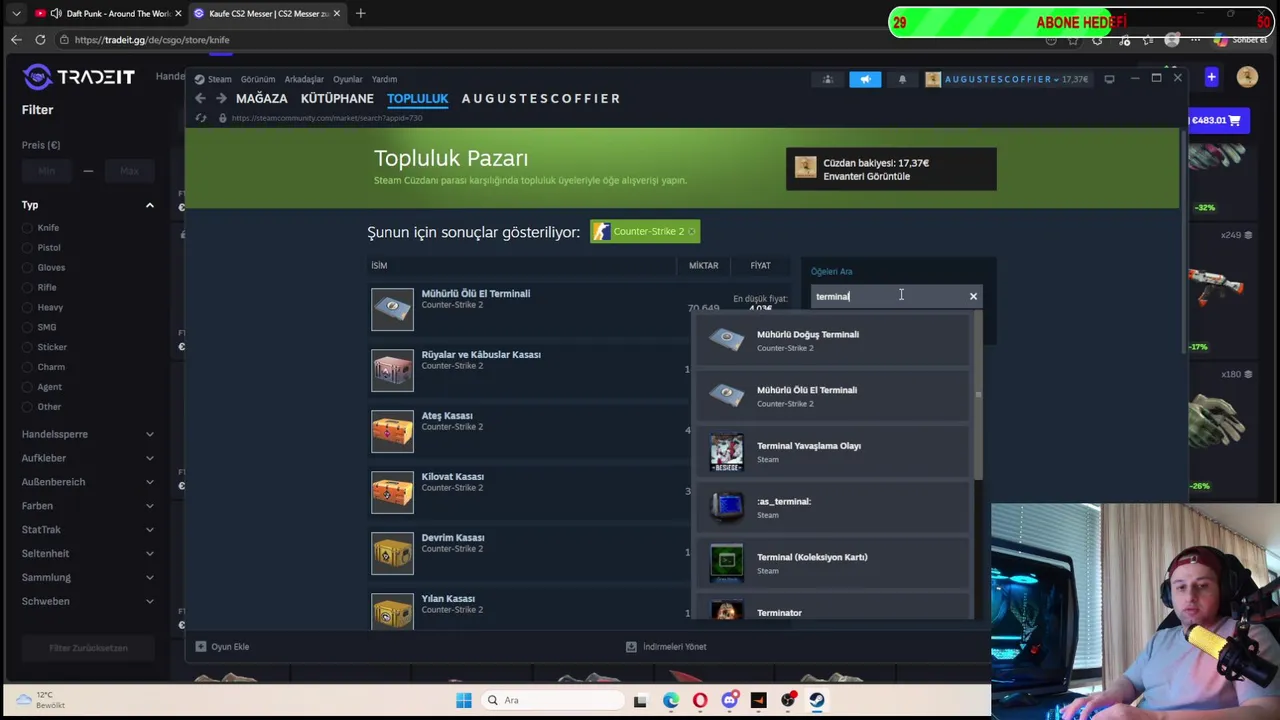The width and height of the screenshot is (1280, 720).
Task: Open İndirmeleri Yönet downloads manager
Action: [666, 647]
